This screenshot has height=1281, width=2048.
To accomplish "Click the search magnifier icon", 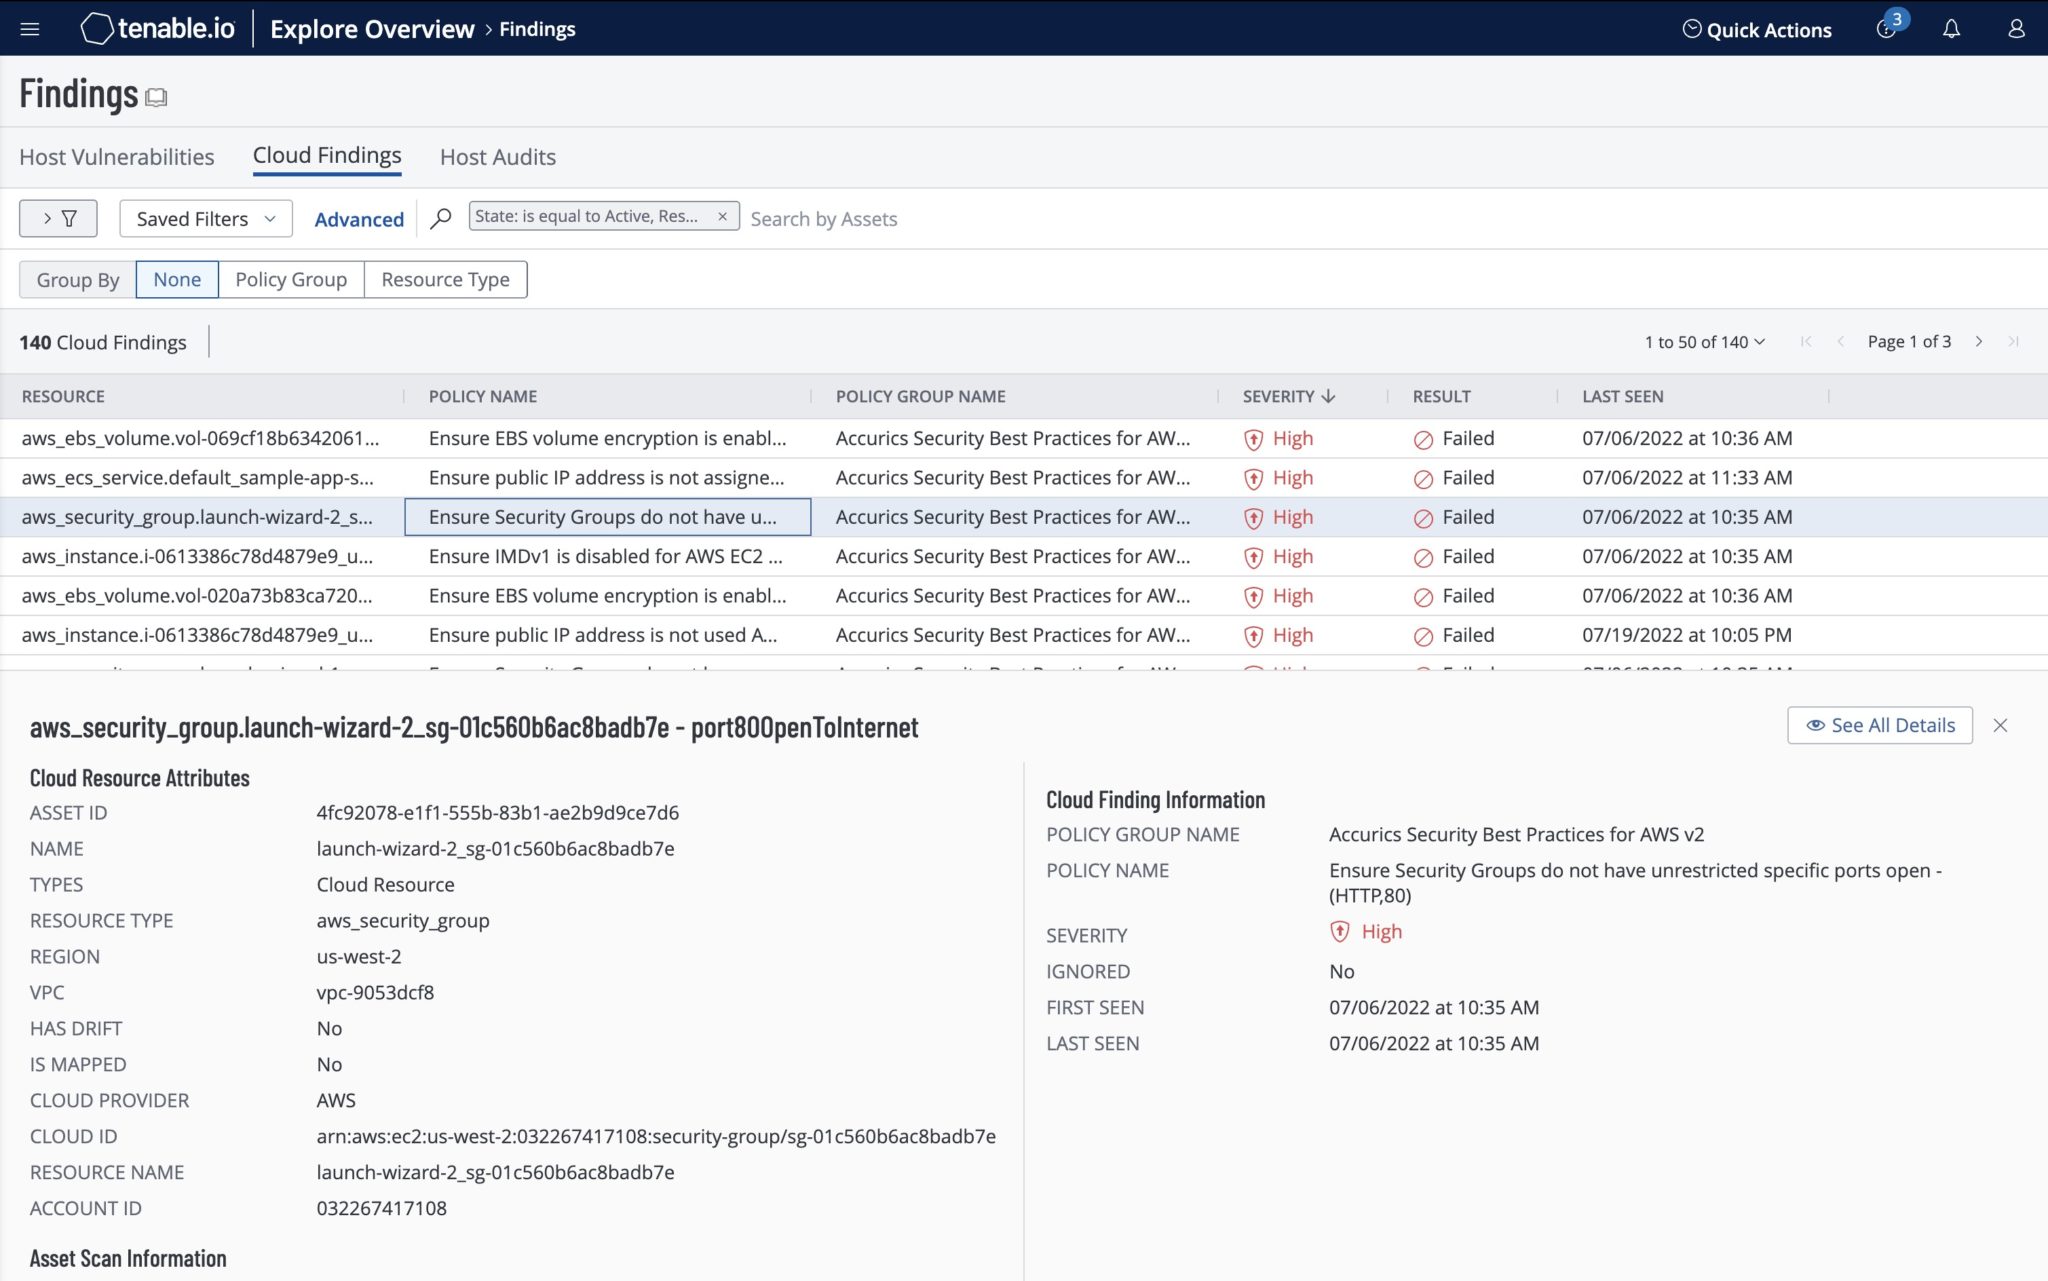I will (x=440, y=218).
